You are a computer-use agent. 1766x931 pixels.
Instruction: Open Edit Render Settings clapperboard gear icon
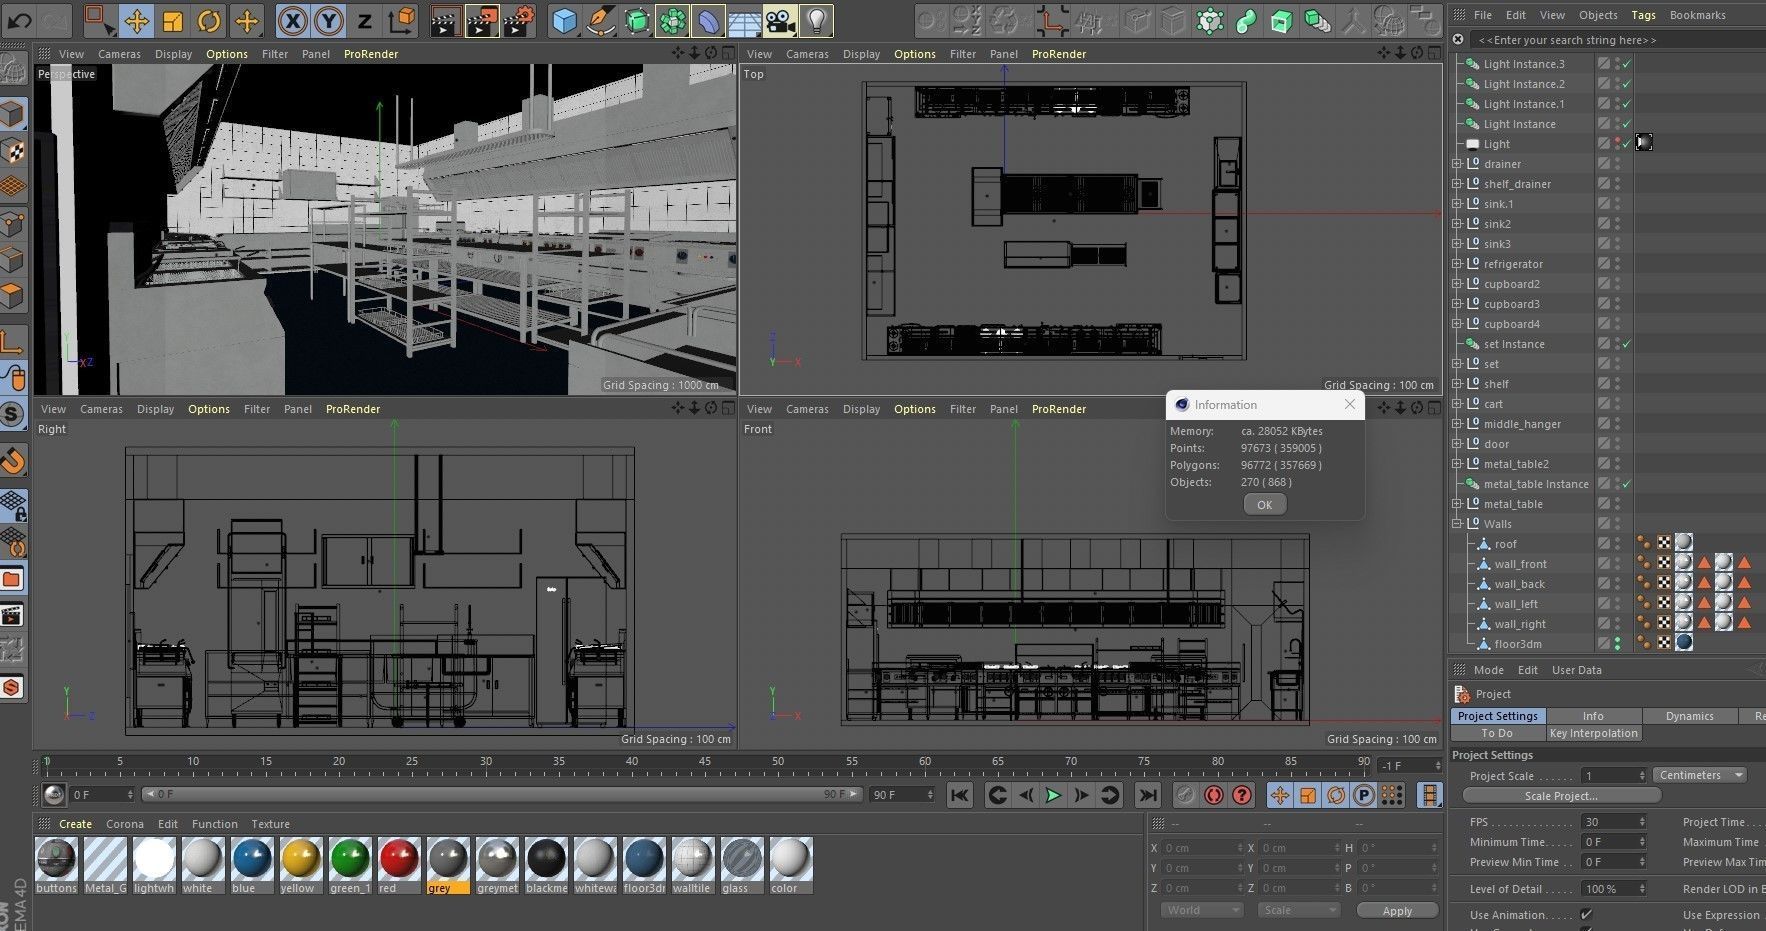point(519,20)
